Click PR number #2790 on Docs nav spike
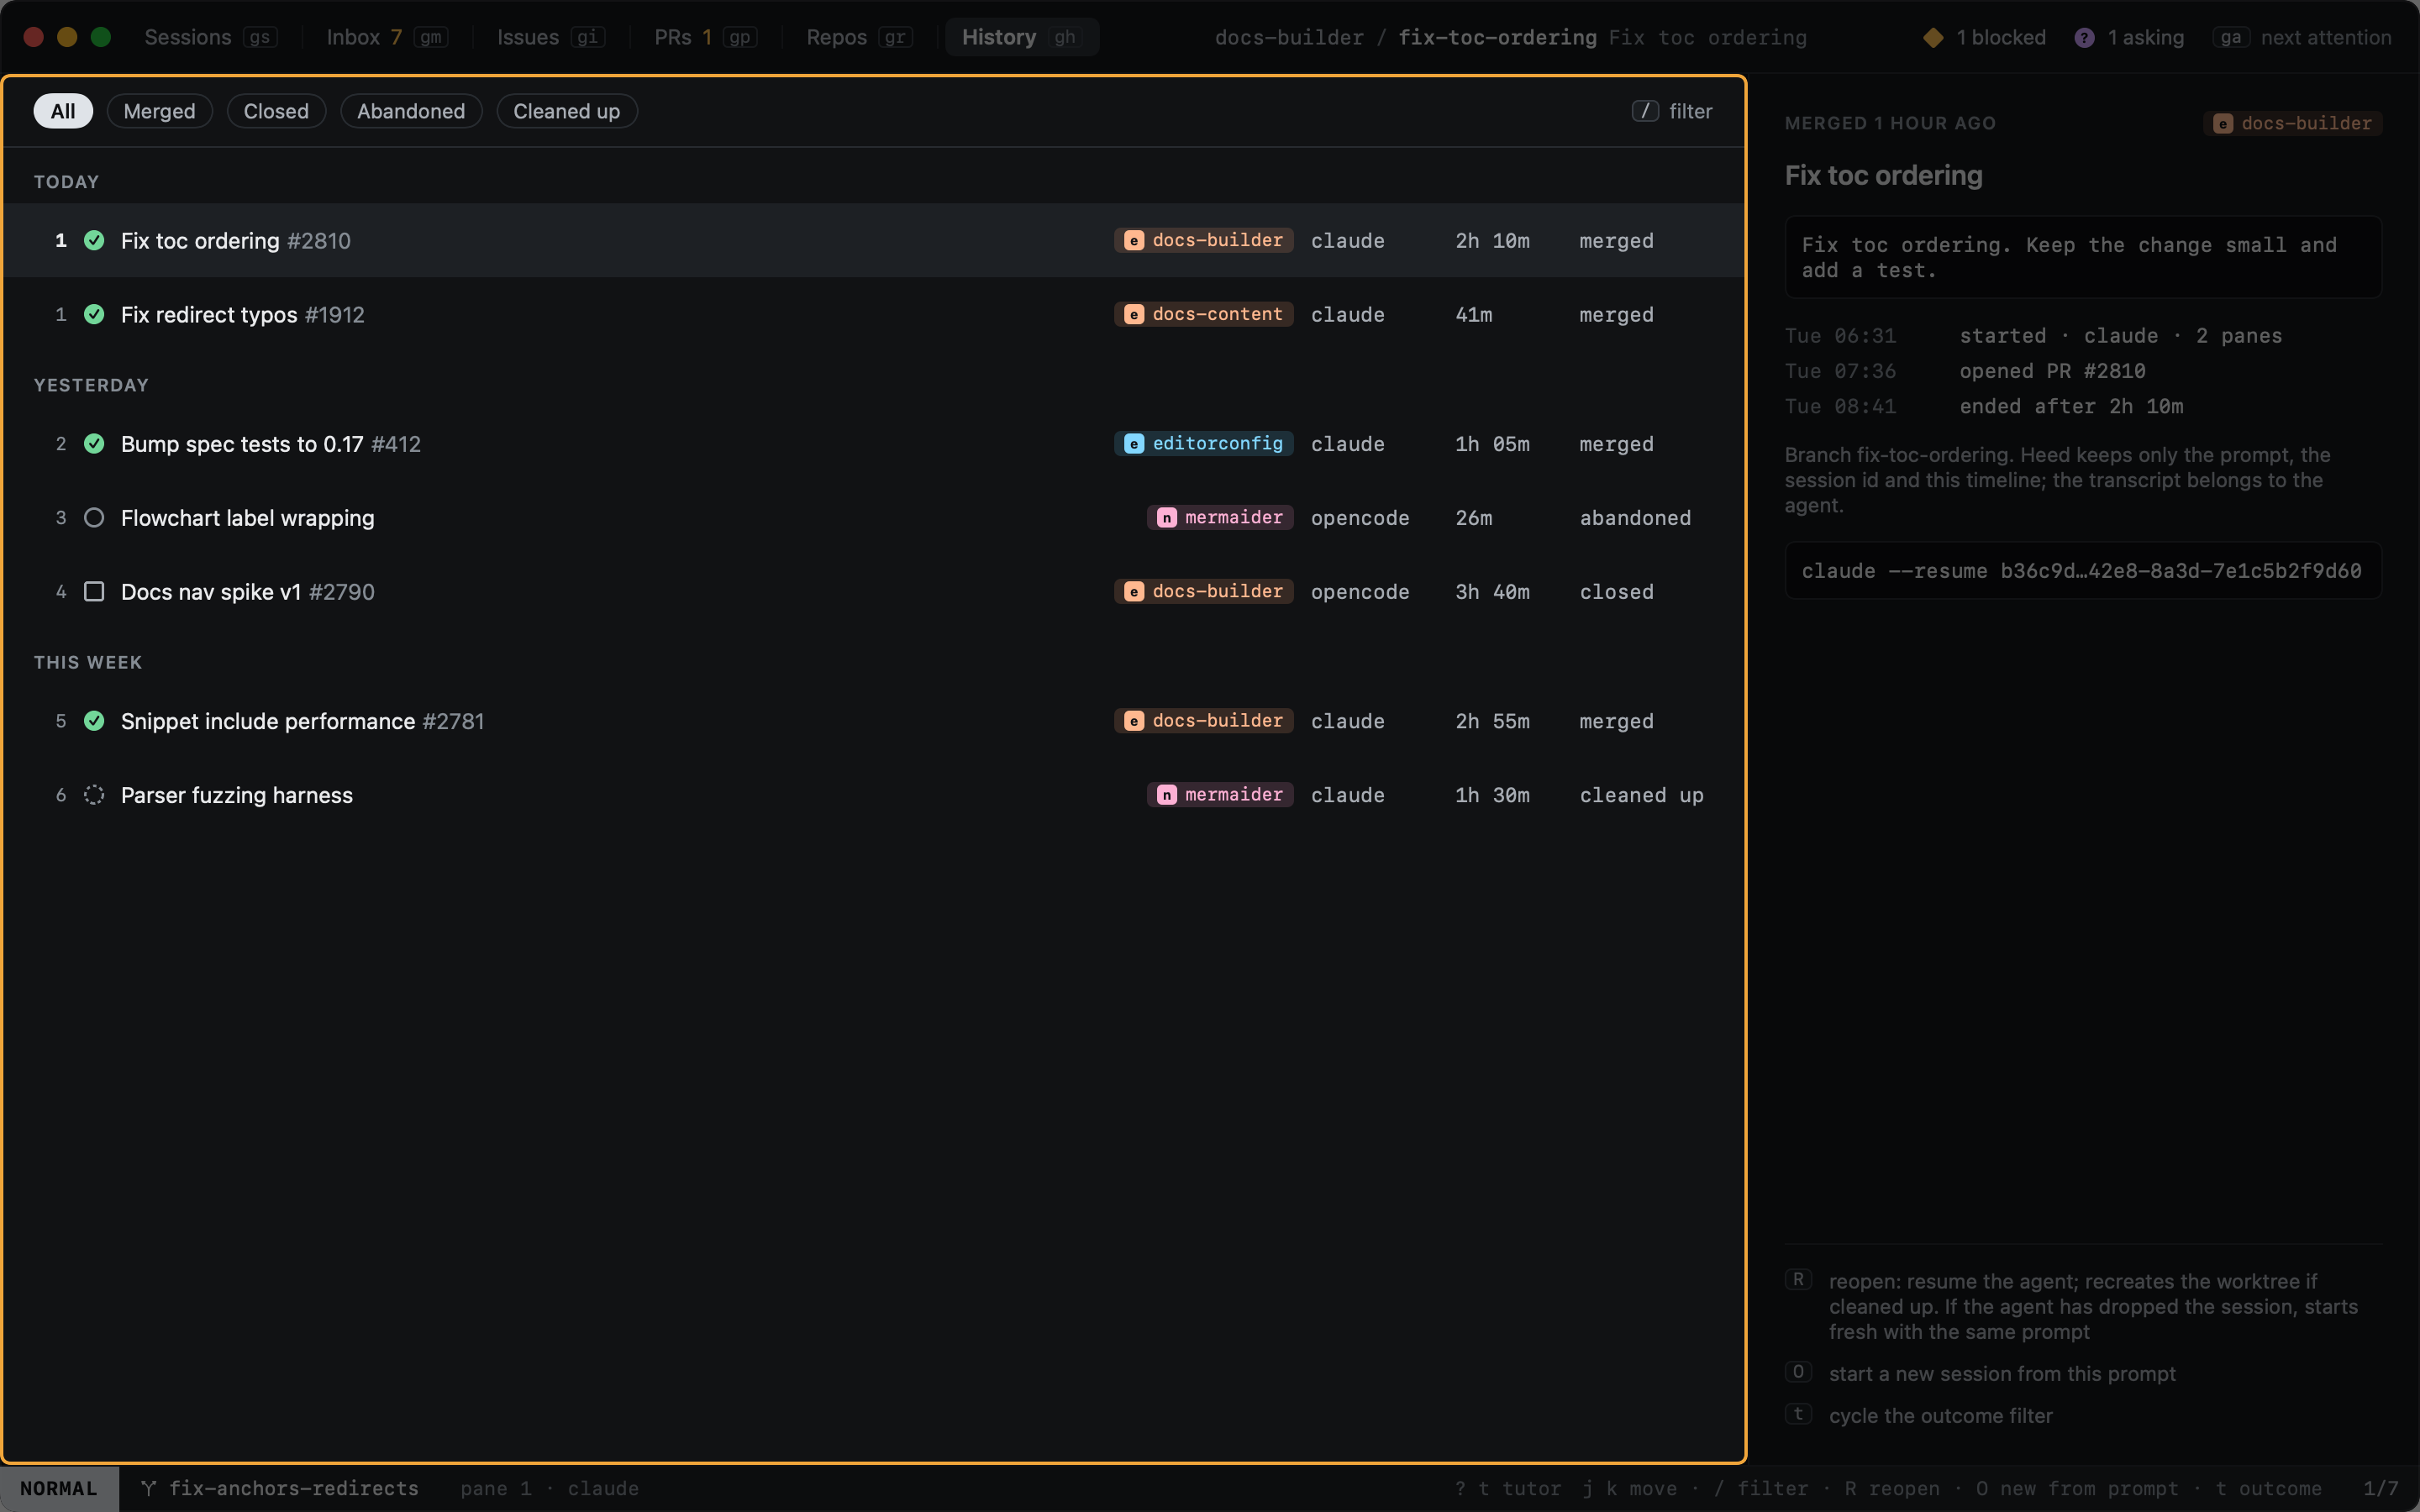This screenshot has width=2420, height=1512. point(341,591)
